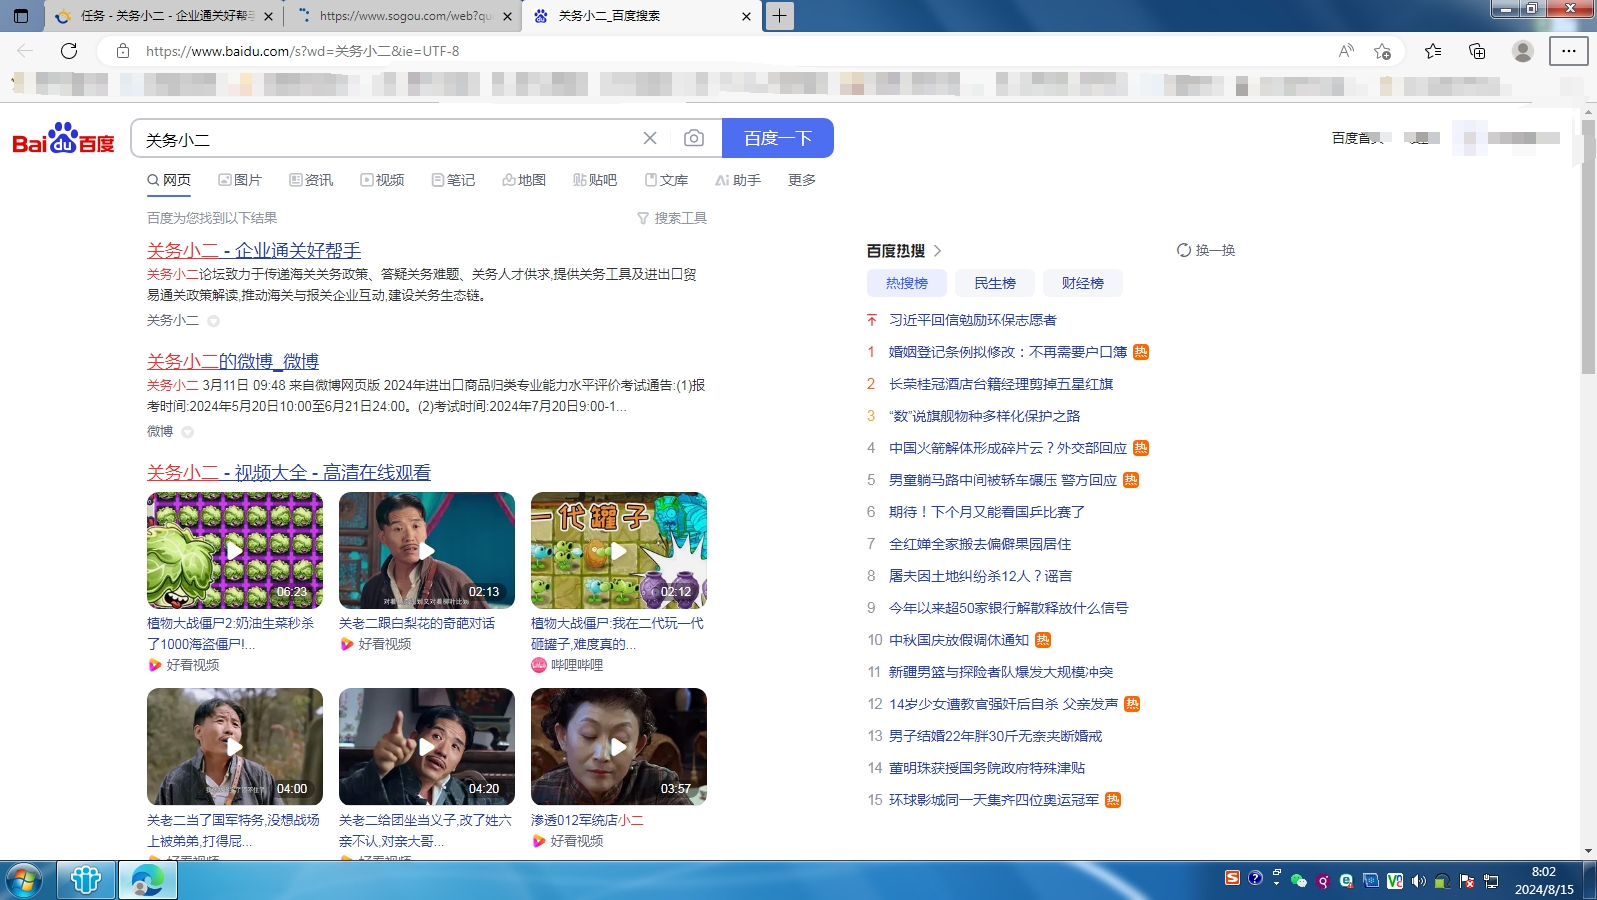
Task: Open hot topic 婚姻登记条例拟修改
Action: point(1008,352)
